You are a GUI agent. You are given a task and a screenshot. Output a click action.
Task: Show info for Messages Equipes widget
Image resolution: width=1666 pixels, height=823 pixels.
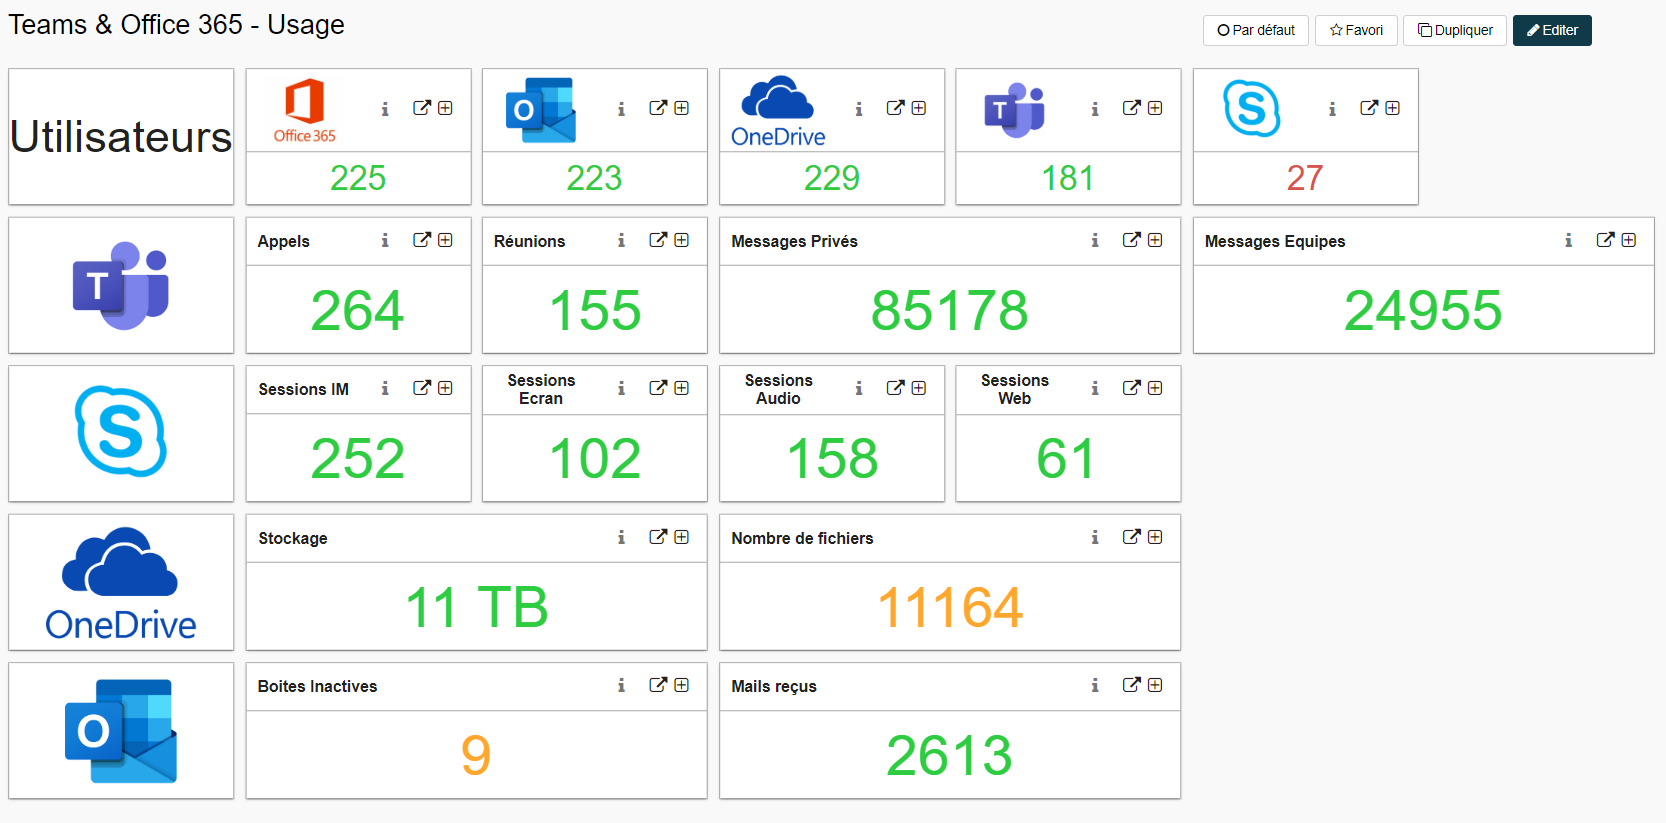(x=1569, y=240)
